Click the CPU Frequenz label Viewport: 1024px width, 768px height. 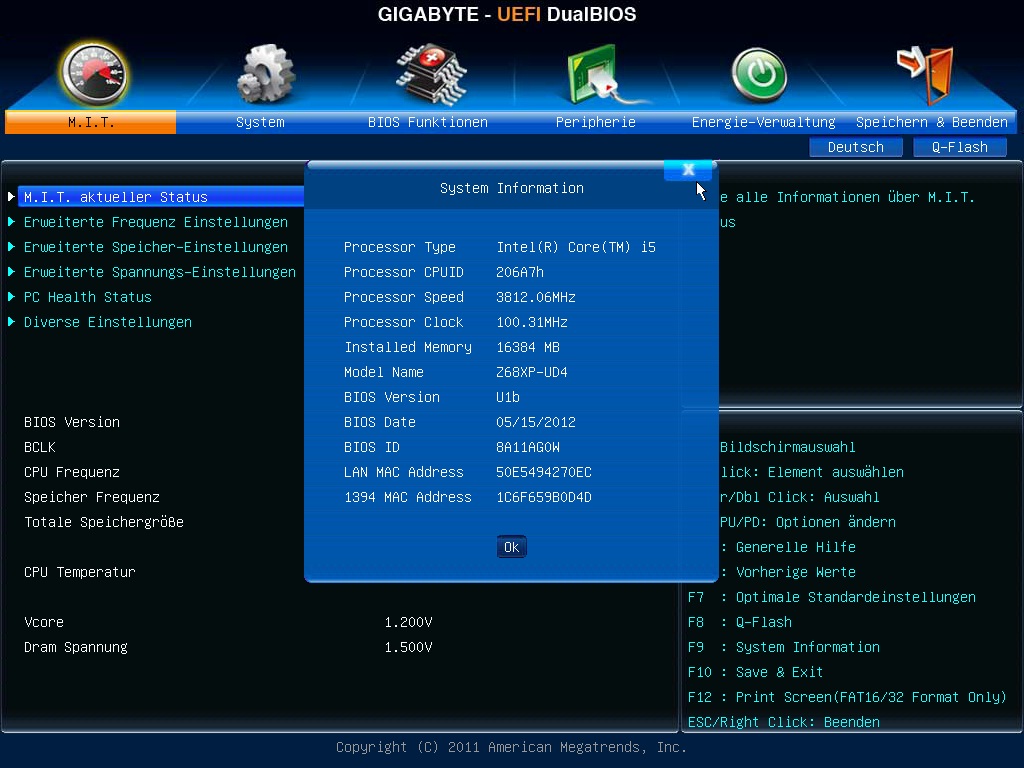(x=72, y=472)
